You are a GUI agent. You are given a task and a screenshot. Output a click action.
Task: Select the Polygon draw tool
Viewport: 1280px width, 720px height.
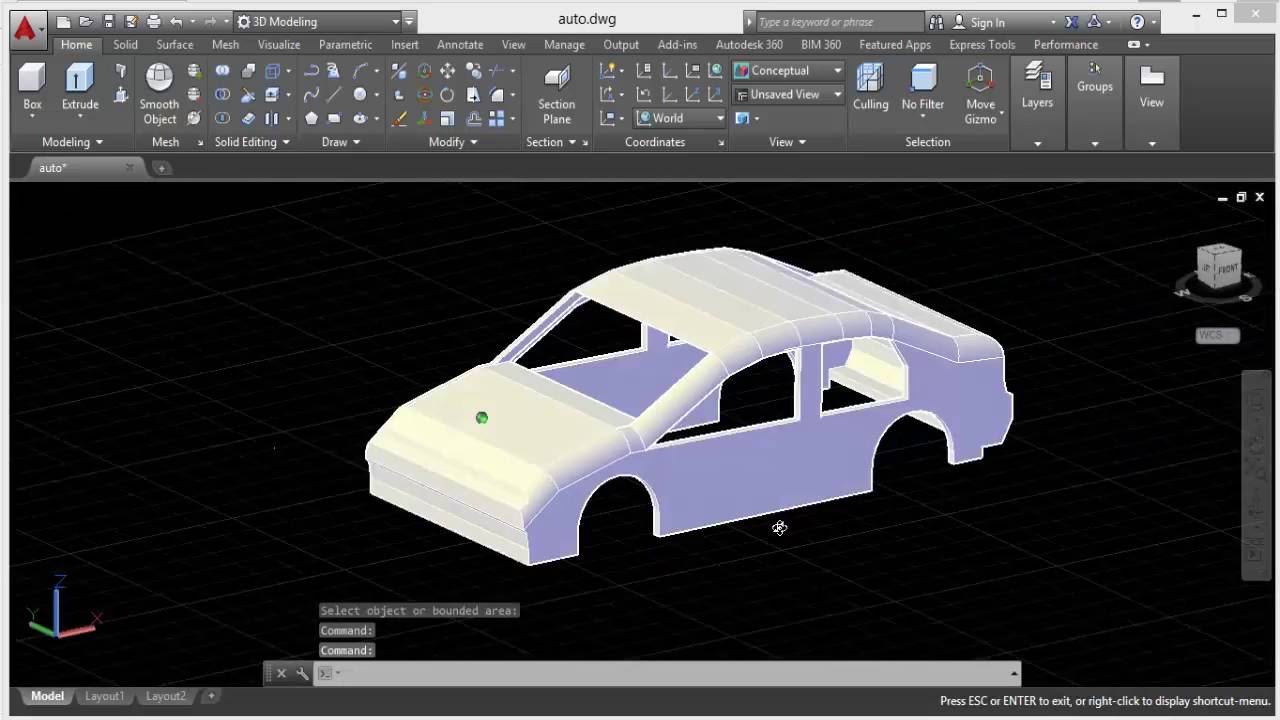coord(311,119)
